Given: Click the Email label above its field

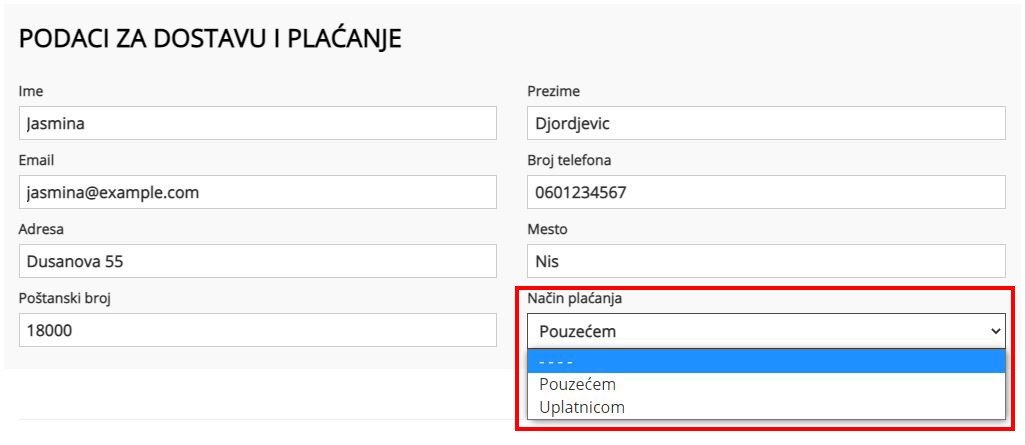Looking at the screenshot, I should pyautogui.click(x=36, y=160).
